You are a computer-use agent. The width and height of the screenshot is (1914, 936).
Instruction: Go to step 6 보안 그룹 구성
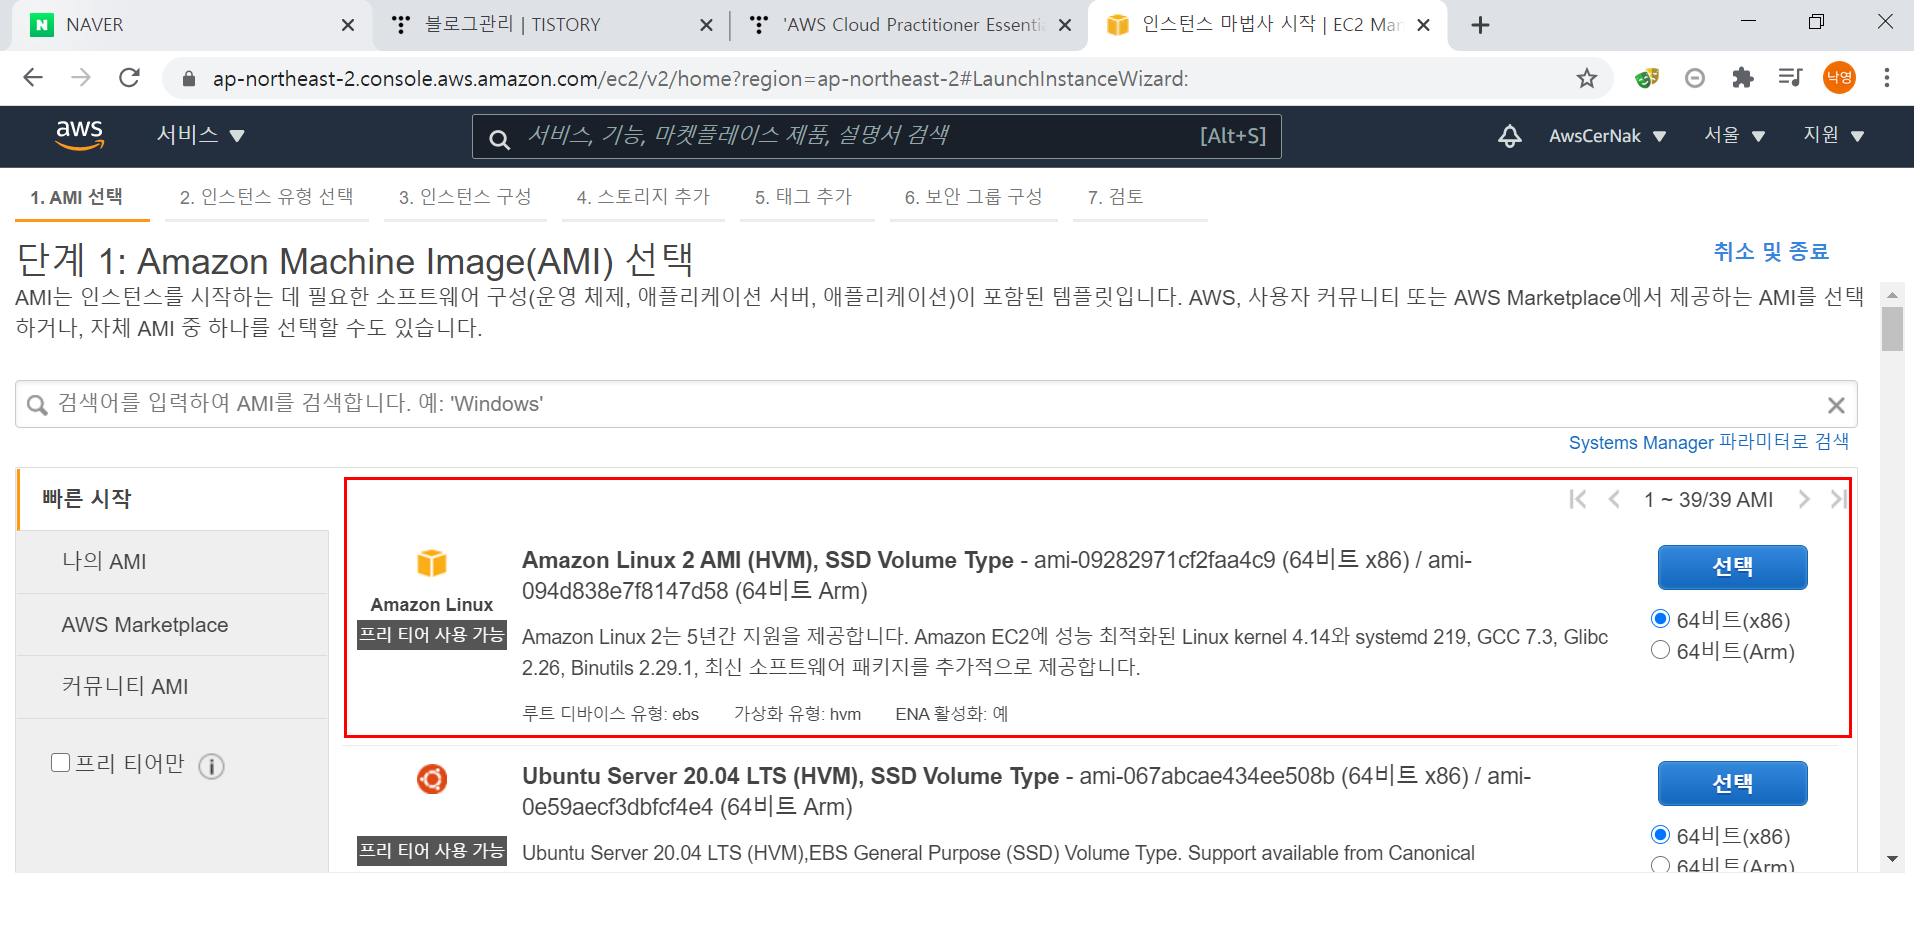pyautogui.click(x=973, y=197)
